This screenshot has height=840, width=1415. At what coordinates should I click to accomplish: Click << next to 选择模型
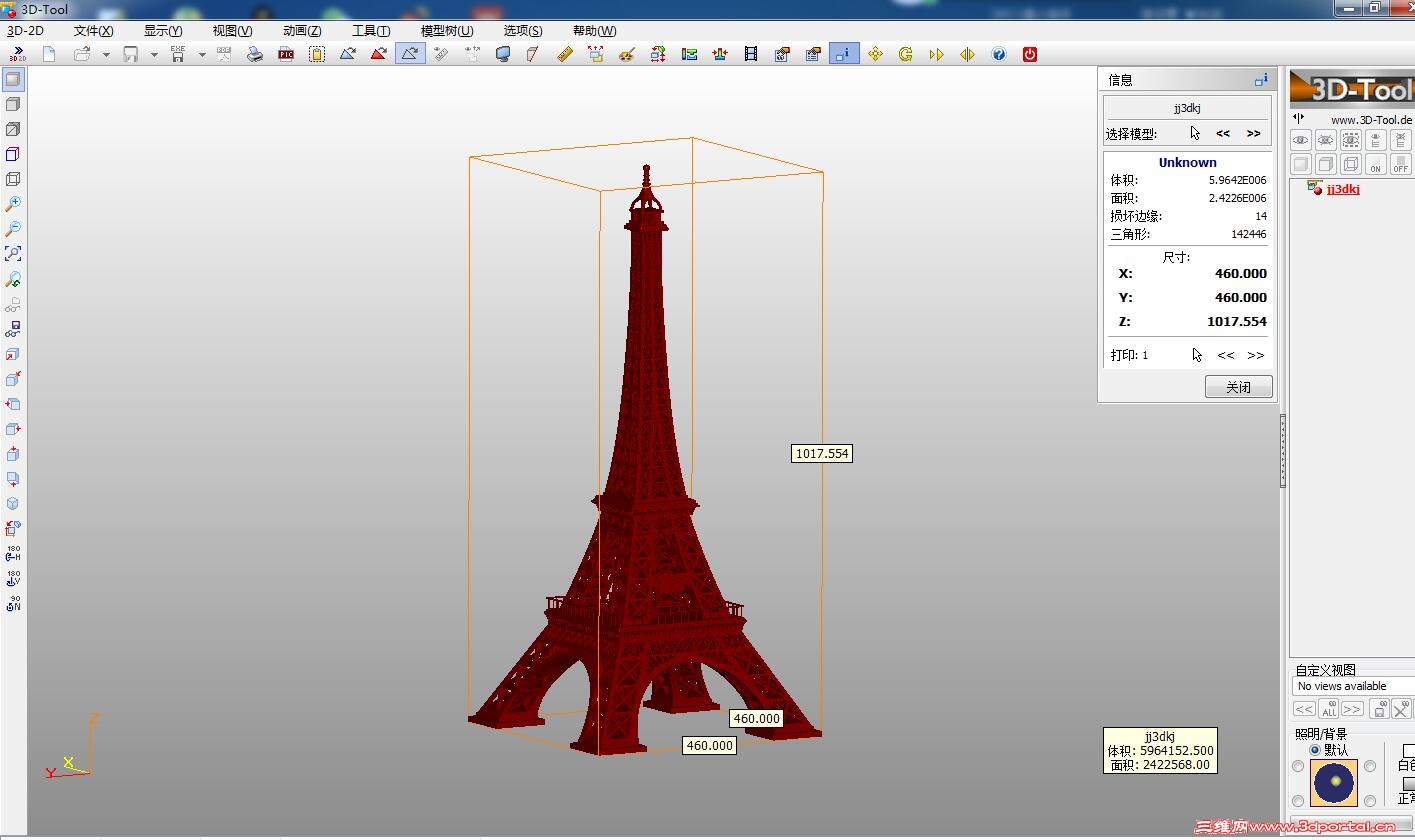[1223, 133]
